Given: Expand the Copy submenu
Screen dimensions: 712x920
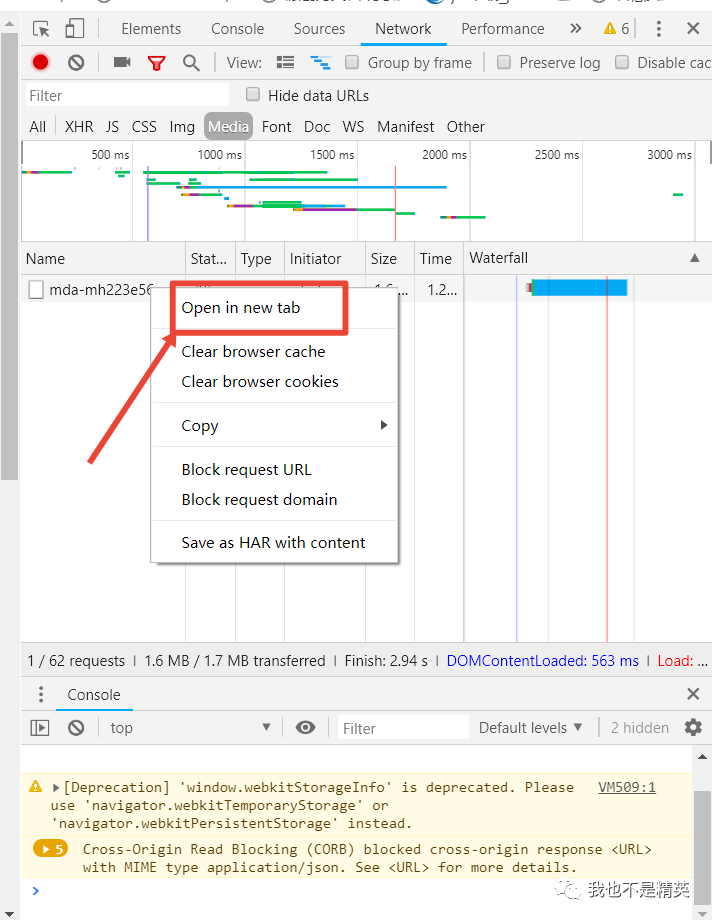Looking at the screenshot, I should tap(274, 425).
